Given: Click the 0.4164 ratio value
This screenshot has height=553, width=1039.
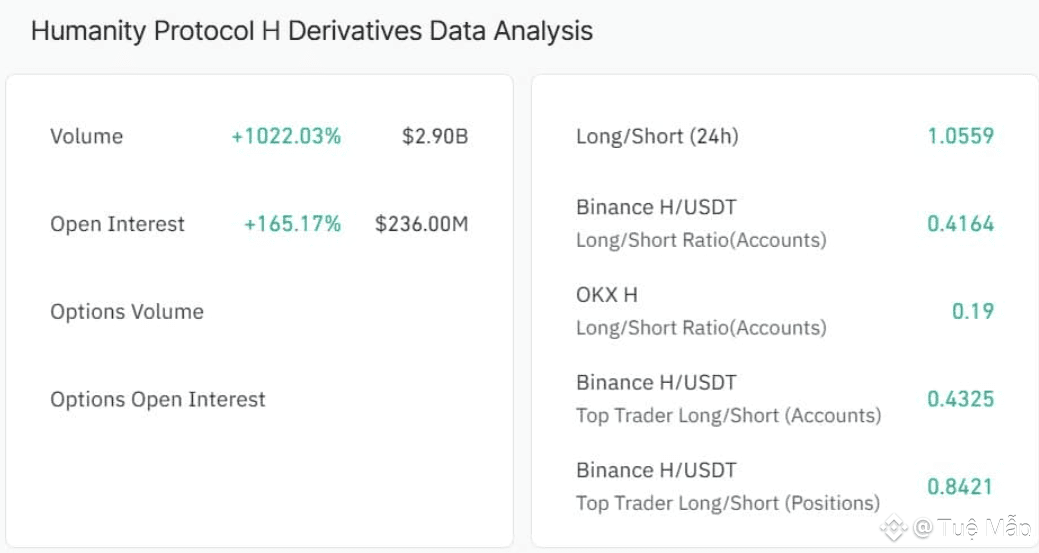Looking at the screenshot, I should tap(960, 224).
